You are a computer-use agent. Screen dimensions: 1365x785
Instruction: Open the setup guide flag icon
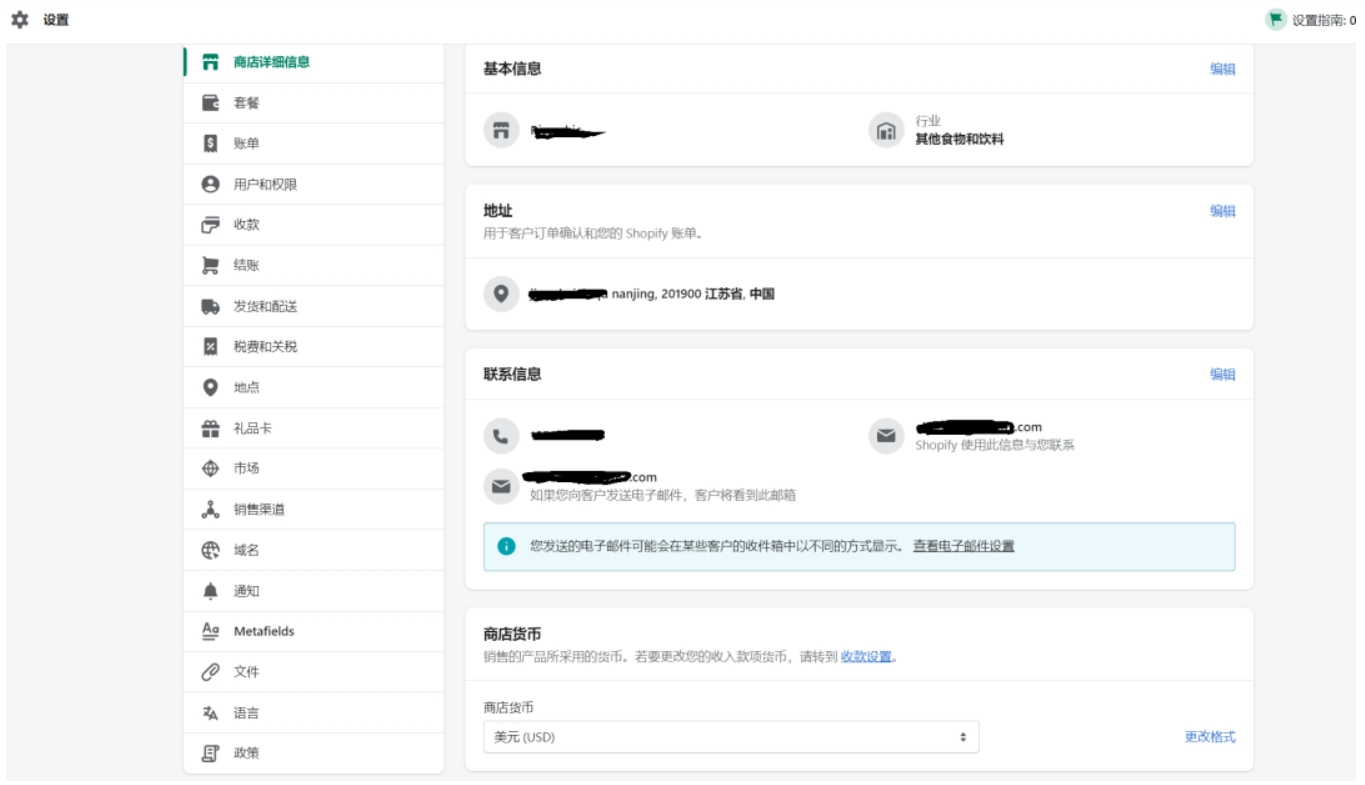(1275, 19)
